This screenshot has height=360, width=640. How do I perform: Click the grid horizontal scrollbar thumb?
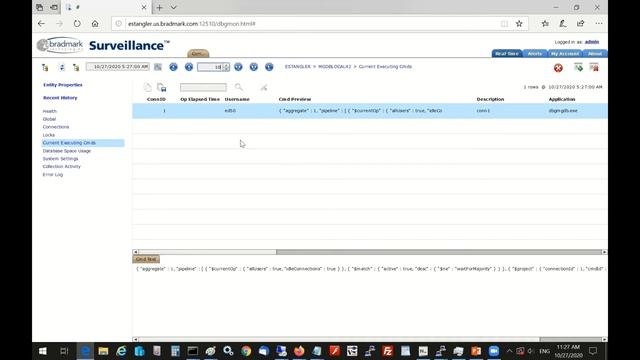pyautogui.click(x=439, y=252)
